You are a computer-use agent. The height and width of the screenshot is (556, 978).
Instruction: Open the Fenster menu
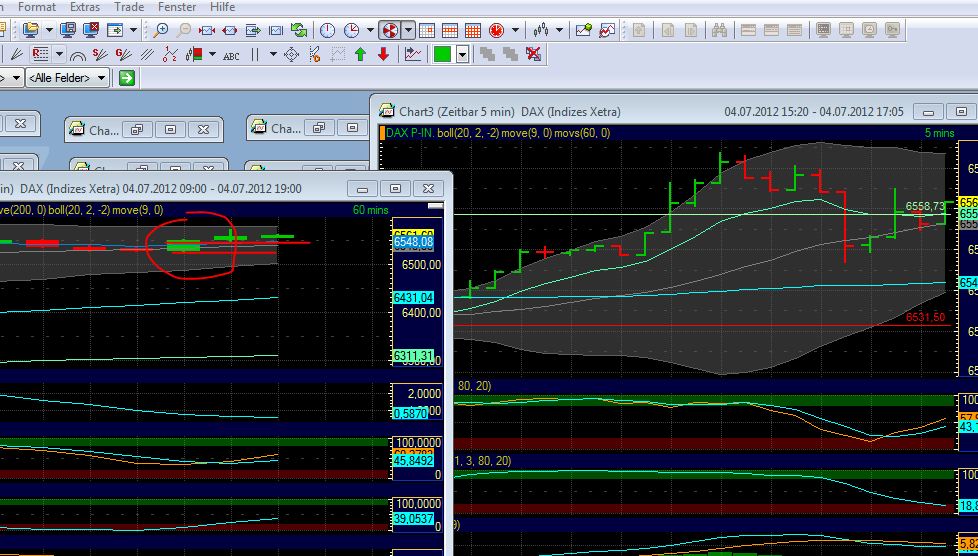tap(176, 7)
